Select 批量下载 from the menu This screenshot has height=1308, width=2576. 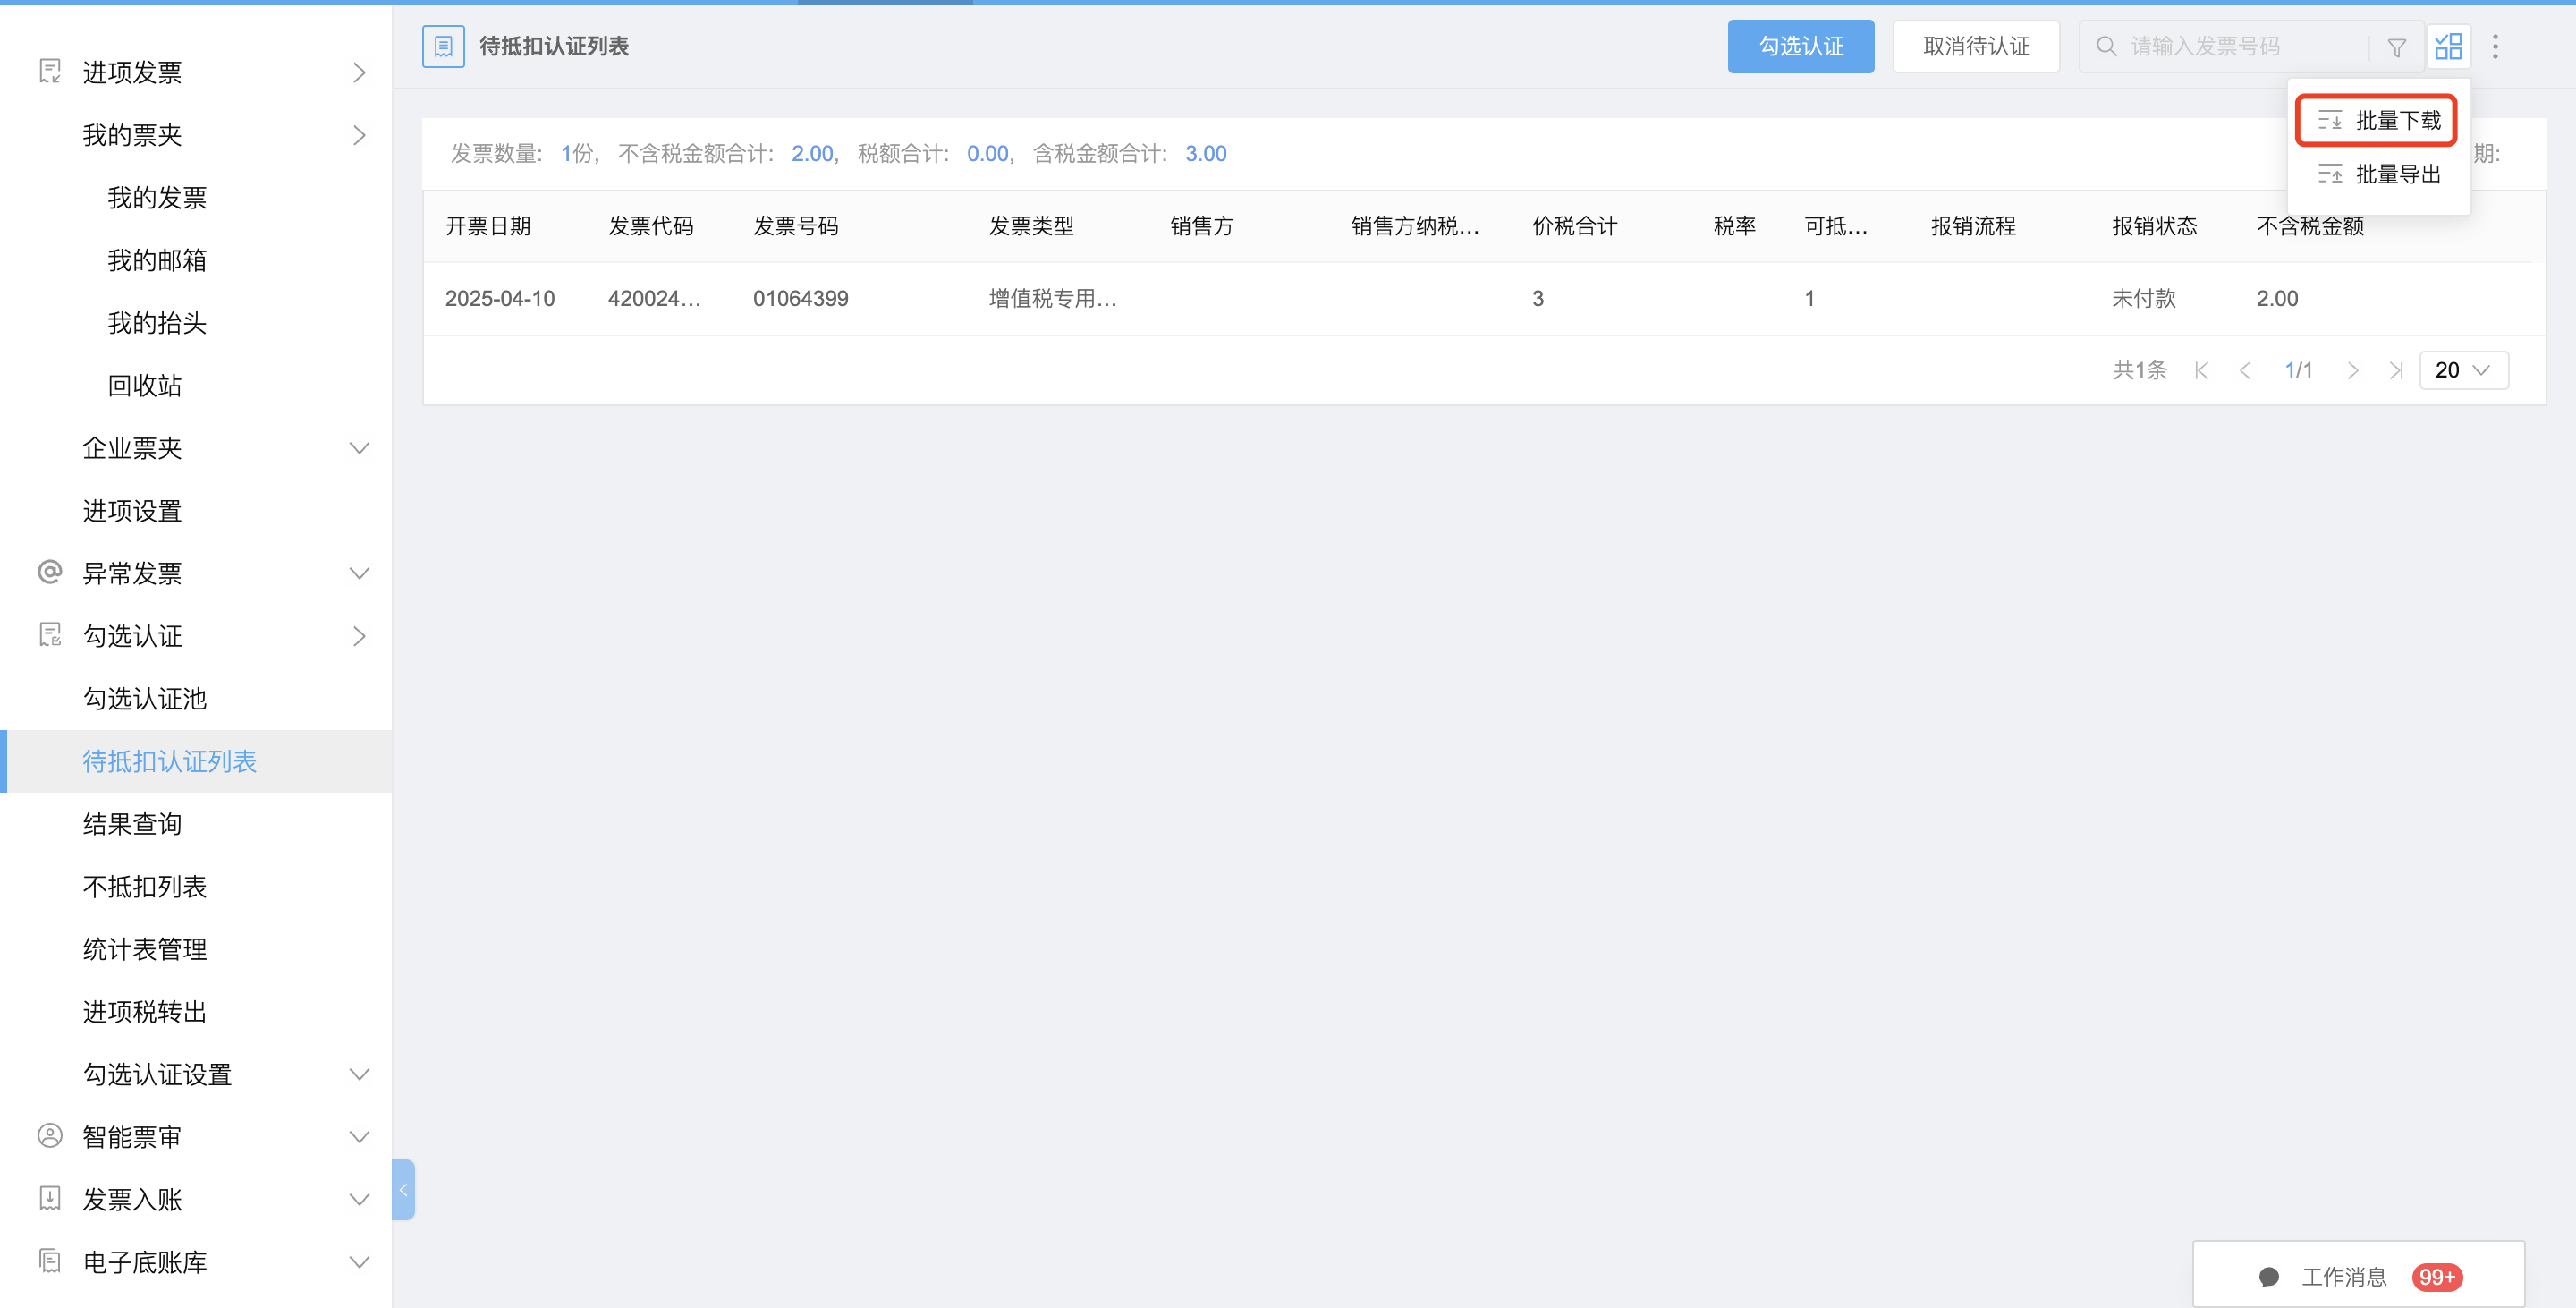[x=2377, y=121]
